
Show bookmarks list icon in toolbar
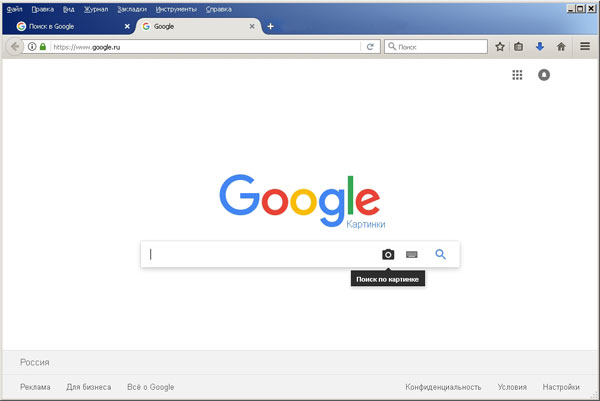(x=518, y=47)
